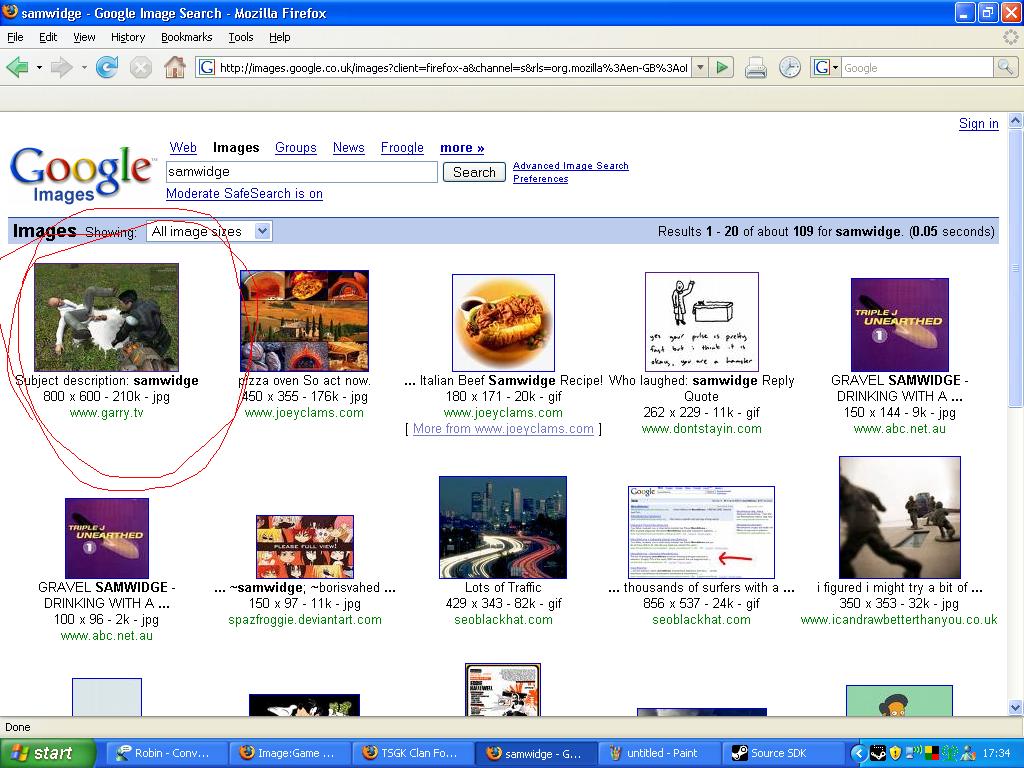Click the browser Back arrow button
The image size is (1024, 768).
17,67
